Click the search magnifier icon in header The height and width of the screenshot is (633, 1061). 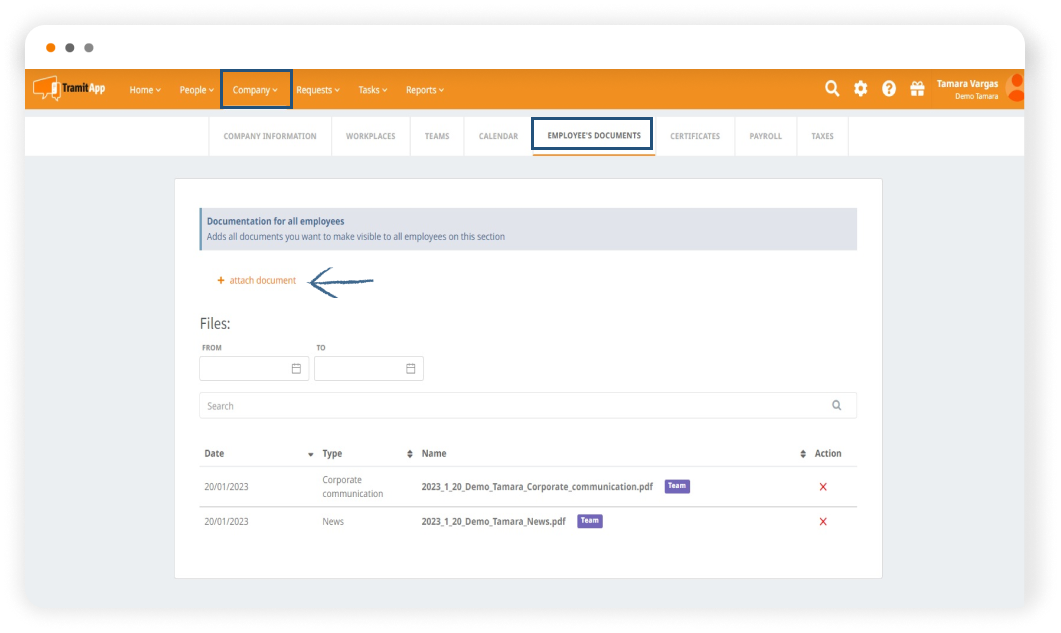click(831, 89)
